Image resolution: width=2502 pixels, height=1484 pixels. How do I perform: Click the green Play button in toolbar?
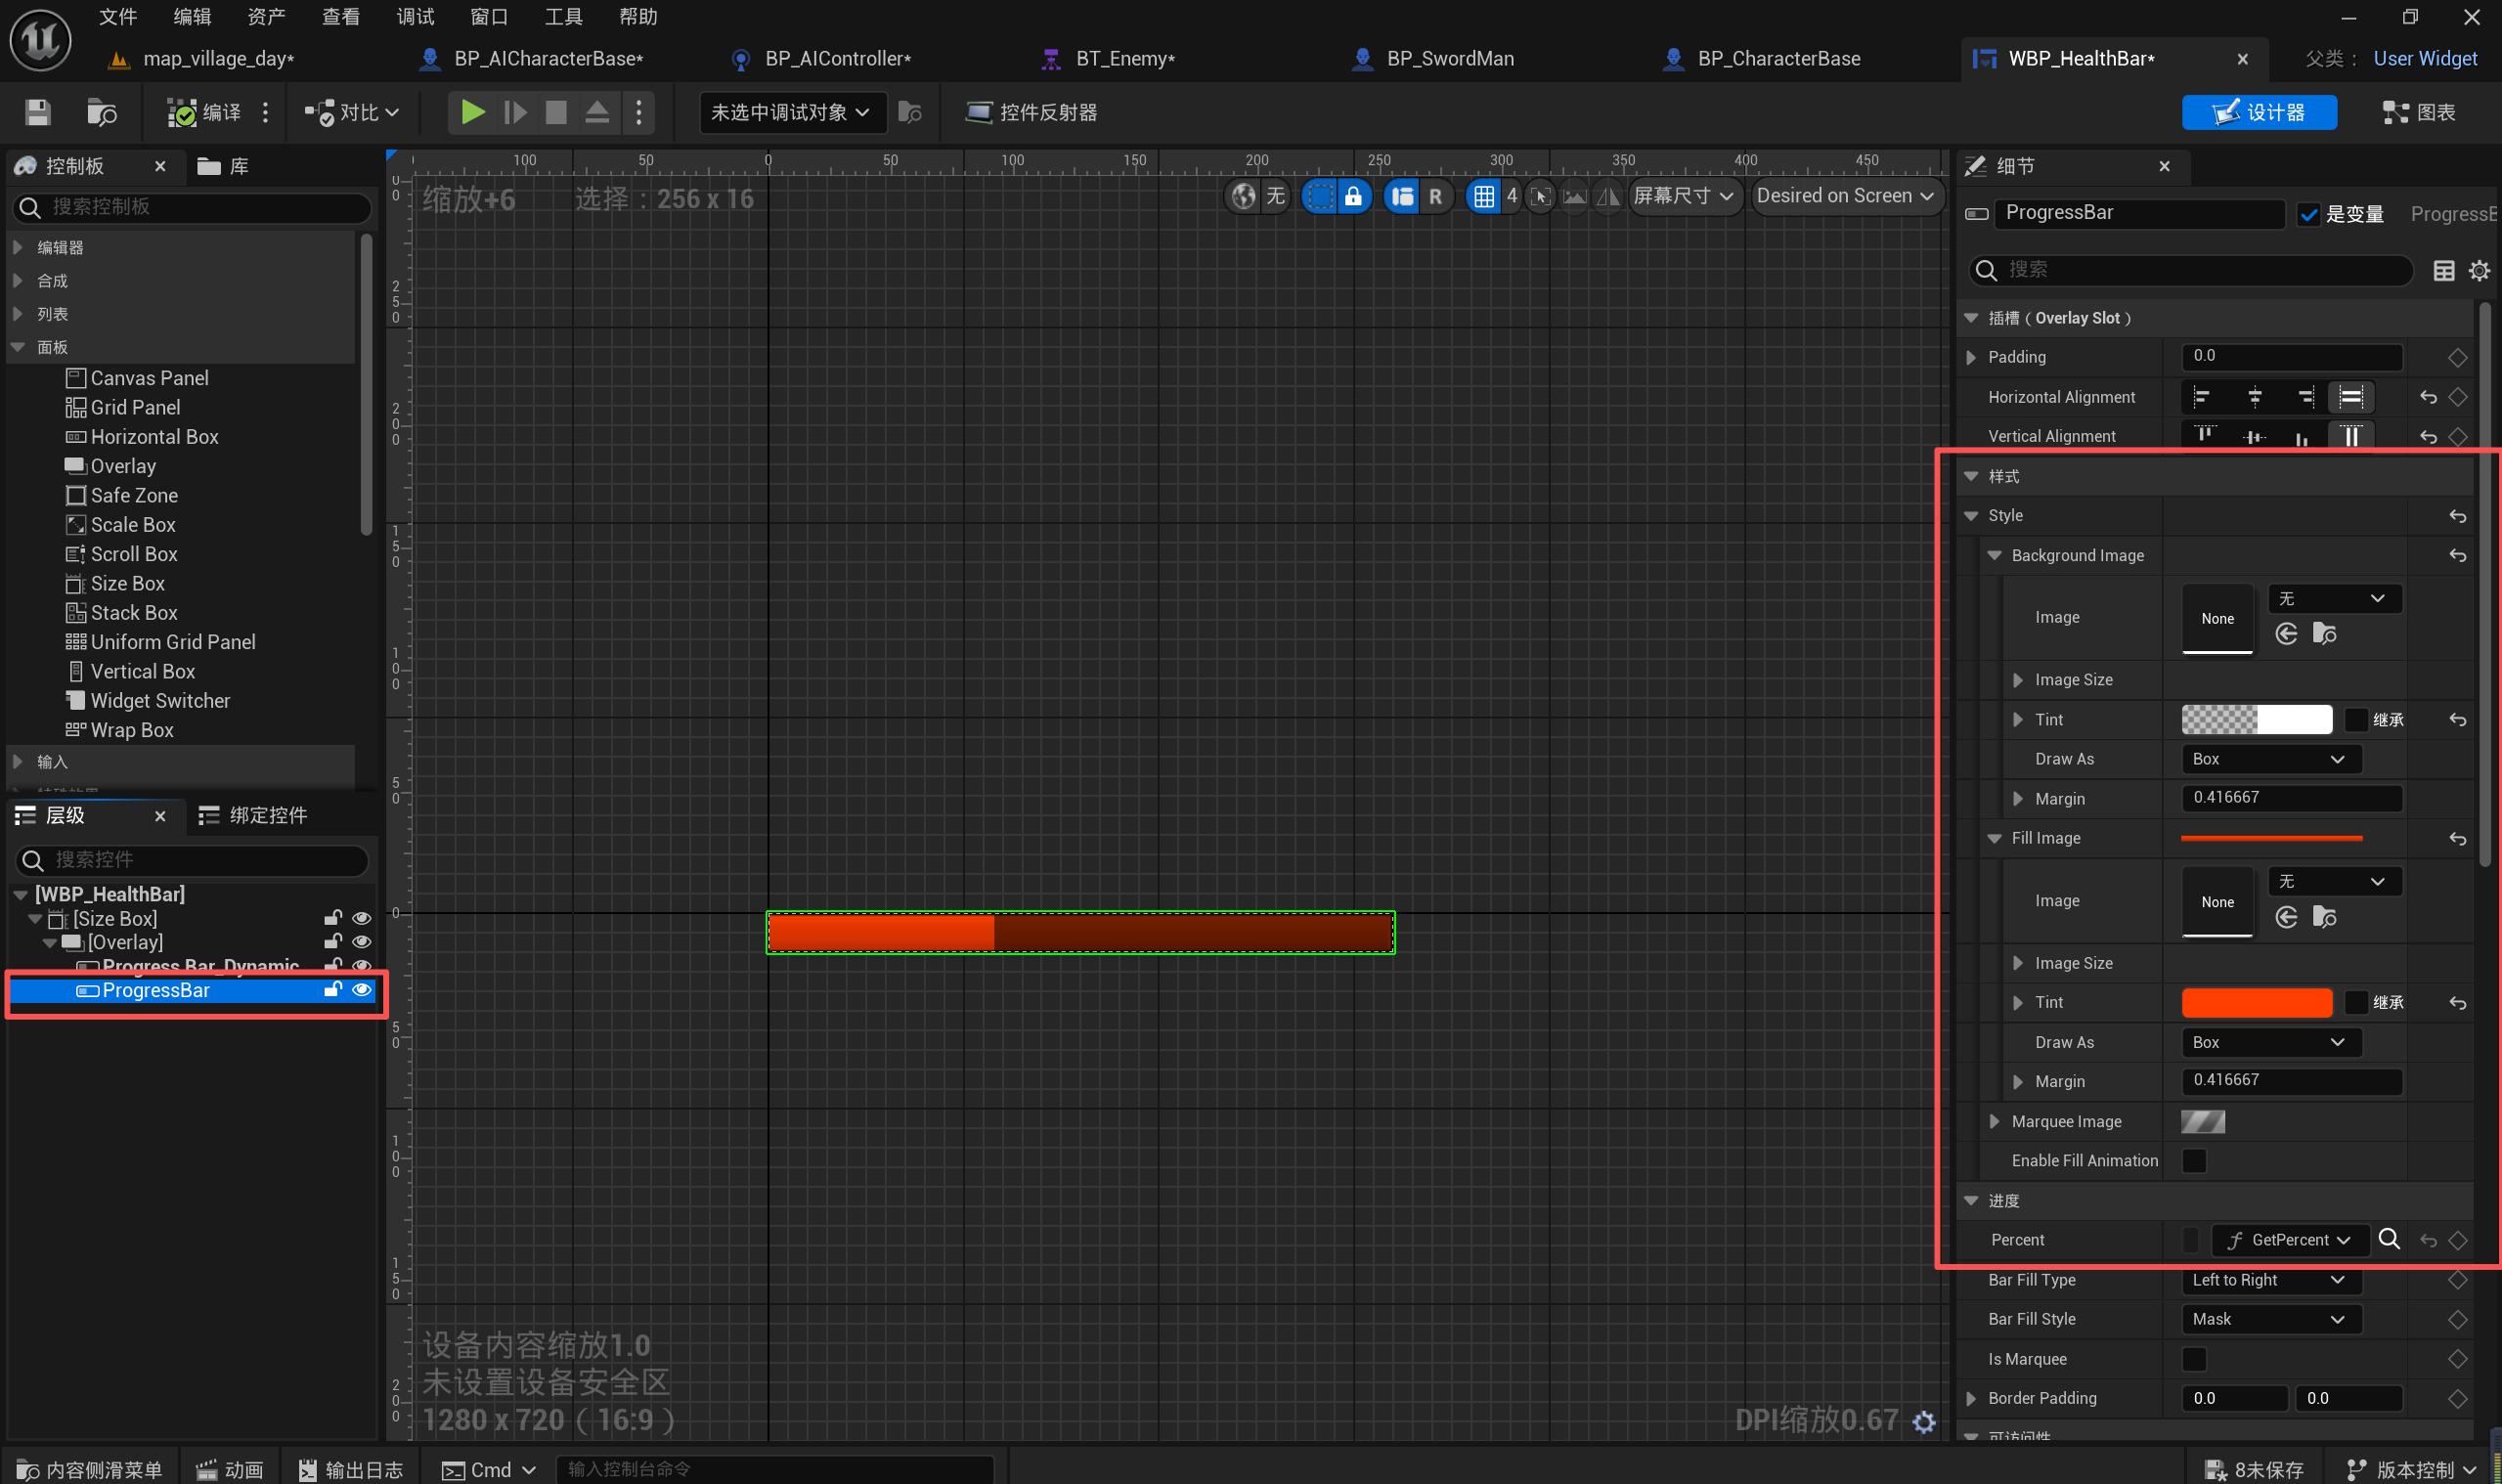tap(472, 112)
